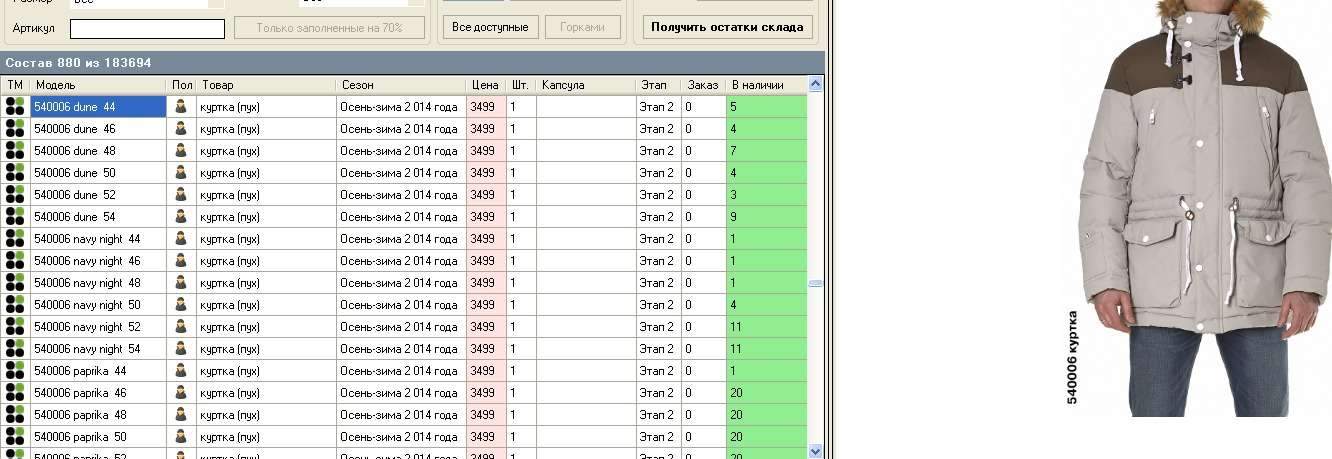The image size is (1332, 459).
Task: Click the brand icon in 540006 navy night 50 row
Action: click(15, 304)
